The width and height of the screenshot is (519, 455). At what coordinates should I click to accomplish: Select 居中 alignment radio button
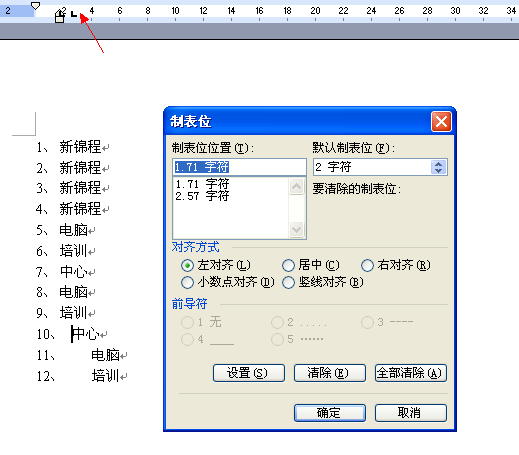[288, 265]
